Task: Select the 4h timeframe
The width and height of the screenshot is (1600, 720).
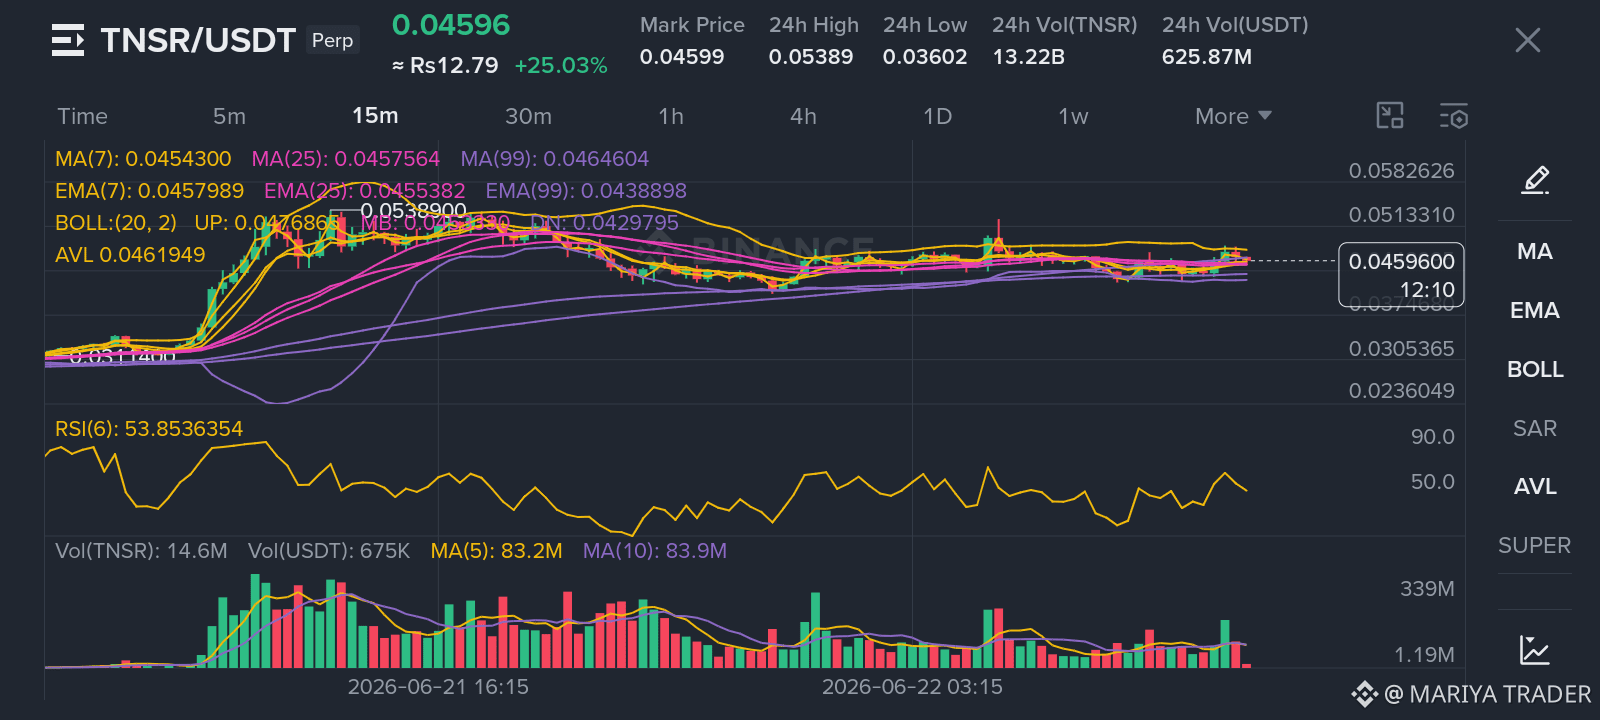Action: pos(803,116)
